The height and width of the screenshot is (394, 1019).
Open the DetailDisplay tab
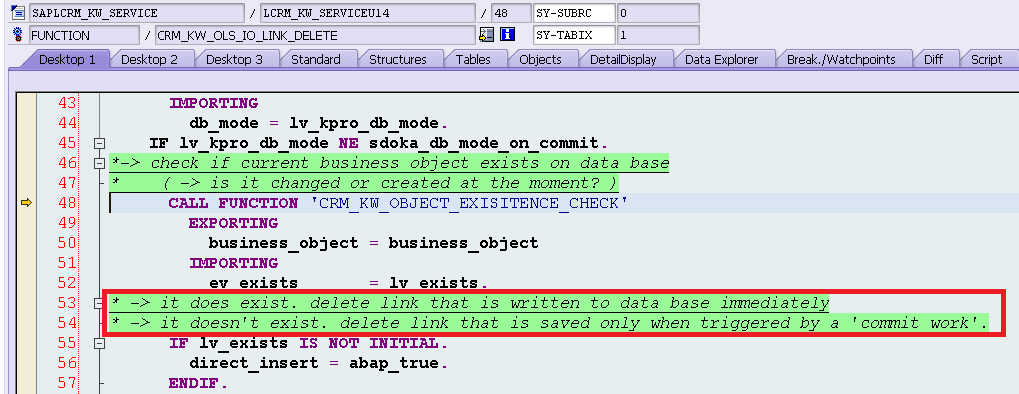coord(623,59)
